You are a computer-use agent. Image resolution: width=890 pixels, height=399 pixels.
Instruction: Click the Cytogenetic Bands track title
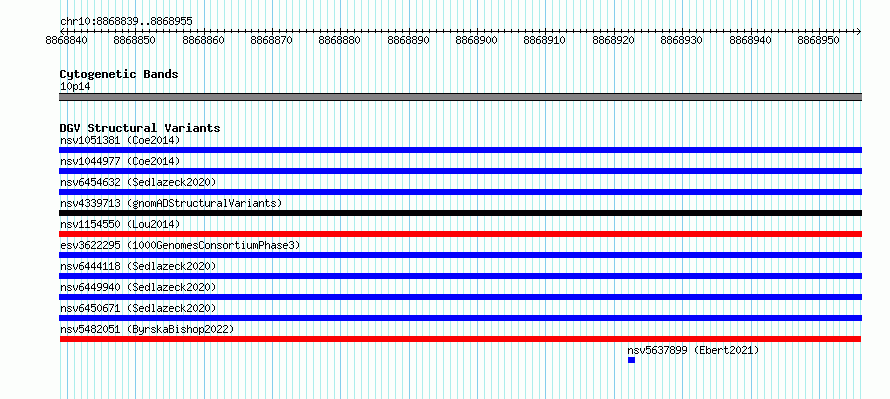click(119, 74)
